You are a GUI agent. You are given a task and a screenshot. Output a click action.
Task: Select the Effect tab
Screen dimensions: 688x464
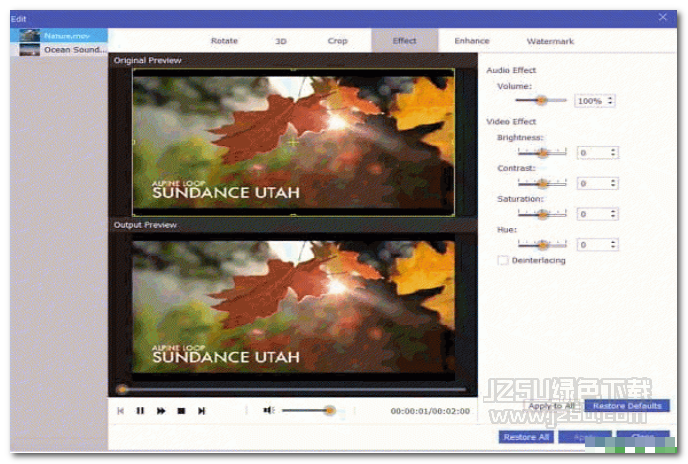405,41
